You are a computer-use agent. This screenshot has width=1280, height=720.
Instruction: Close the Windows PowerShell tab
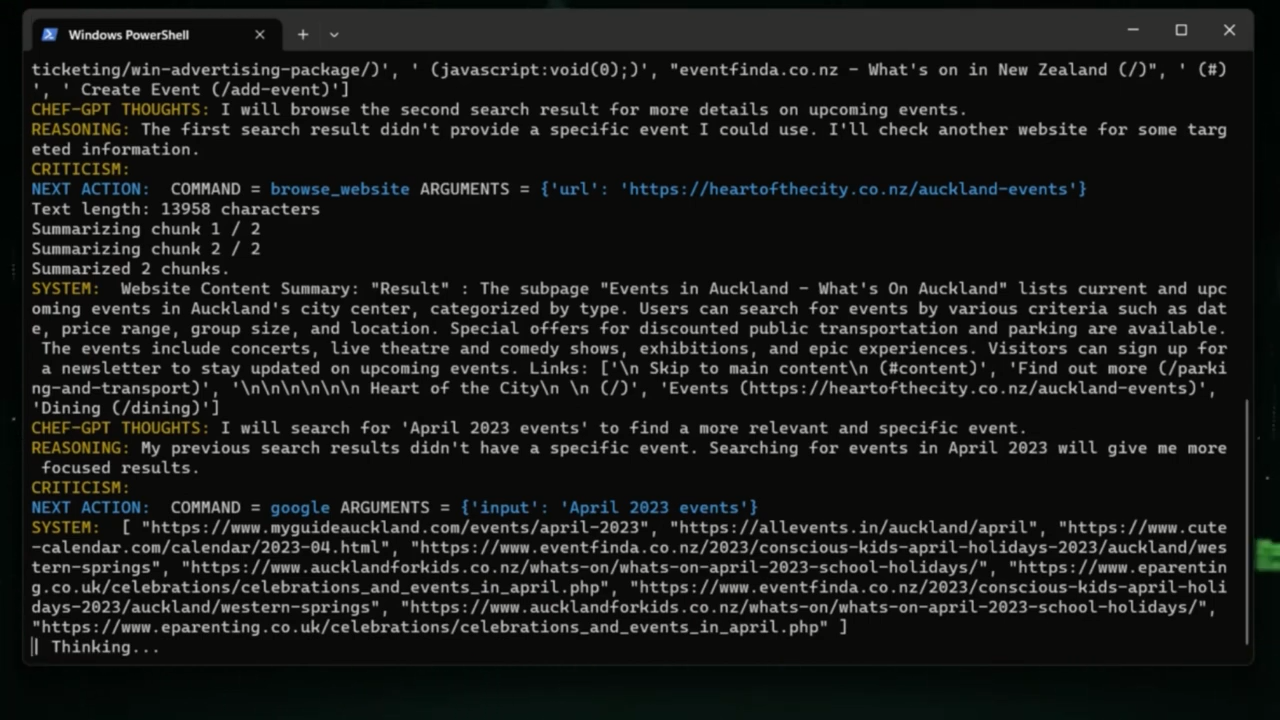(x=260, y=34)
